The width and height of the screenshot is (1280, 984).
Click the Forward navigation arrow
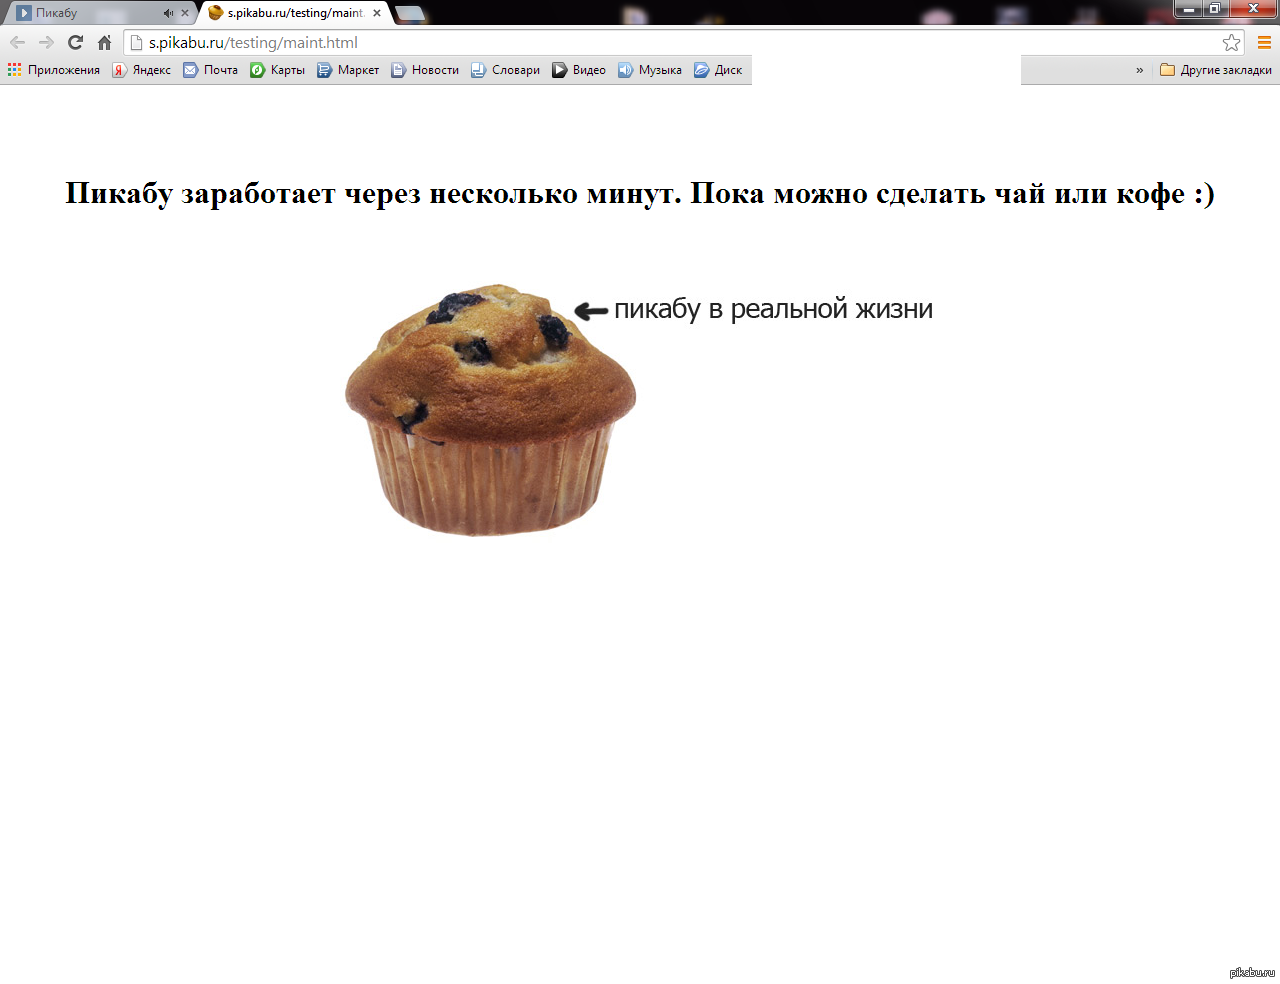coord(46,42)
